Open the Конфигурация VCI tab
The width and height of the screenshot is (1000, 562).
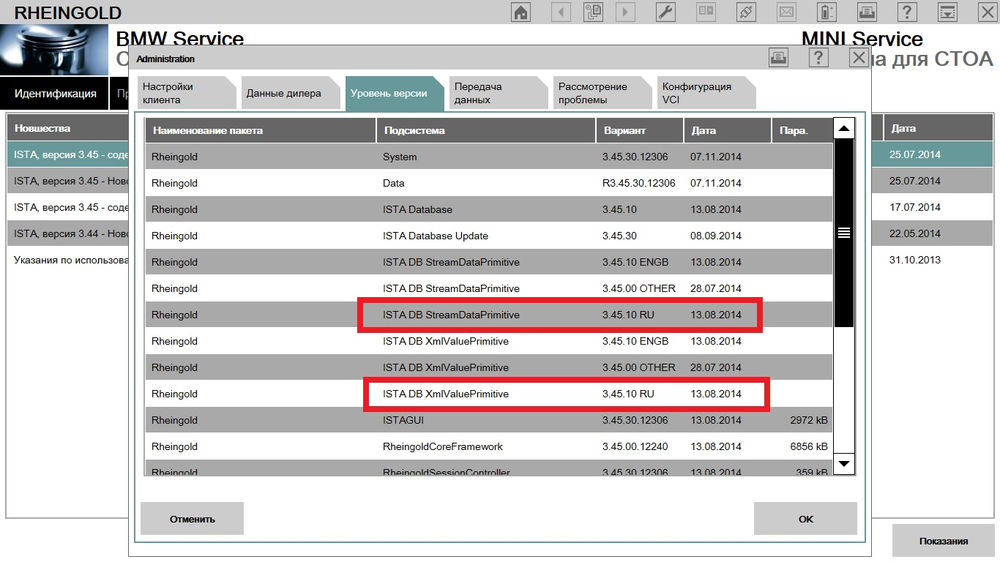pyautogui.click(x=698, y=93)
